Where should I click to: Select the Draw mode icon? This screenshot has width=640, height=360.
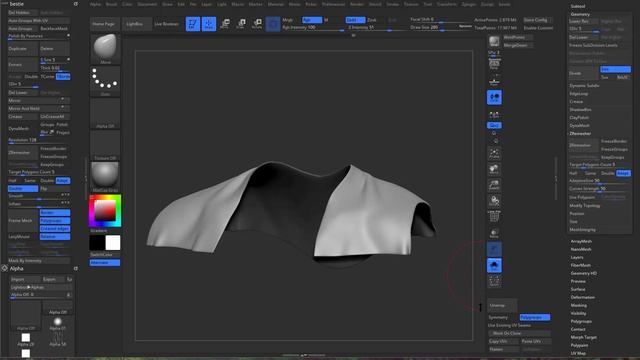coord(209,24)
